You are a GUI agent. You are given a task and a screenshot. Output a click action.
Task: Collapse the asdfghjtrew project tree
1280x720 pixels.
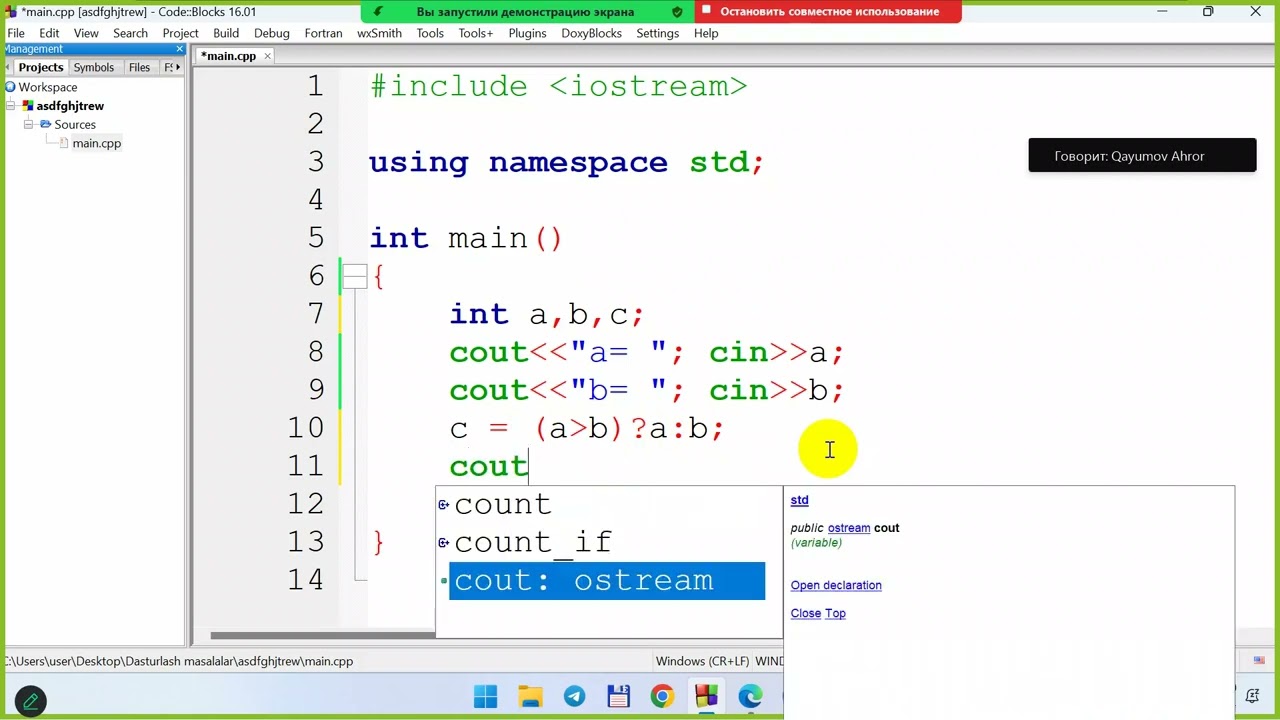(12, 106)
